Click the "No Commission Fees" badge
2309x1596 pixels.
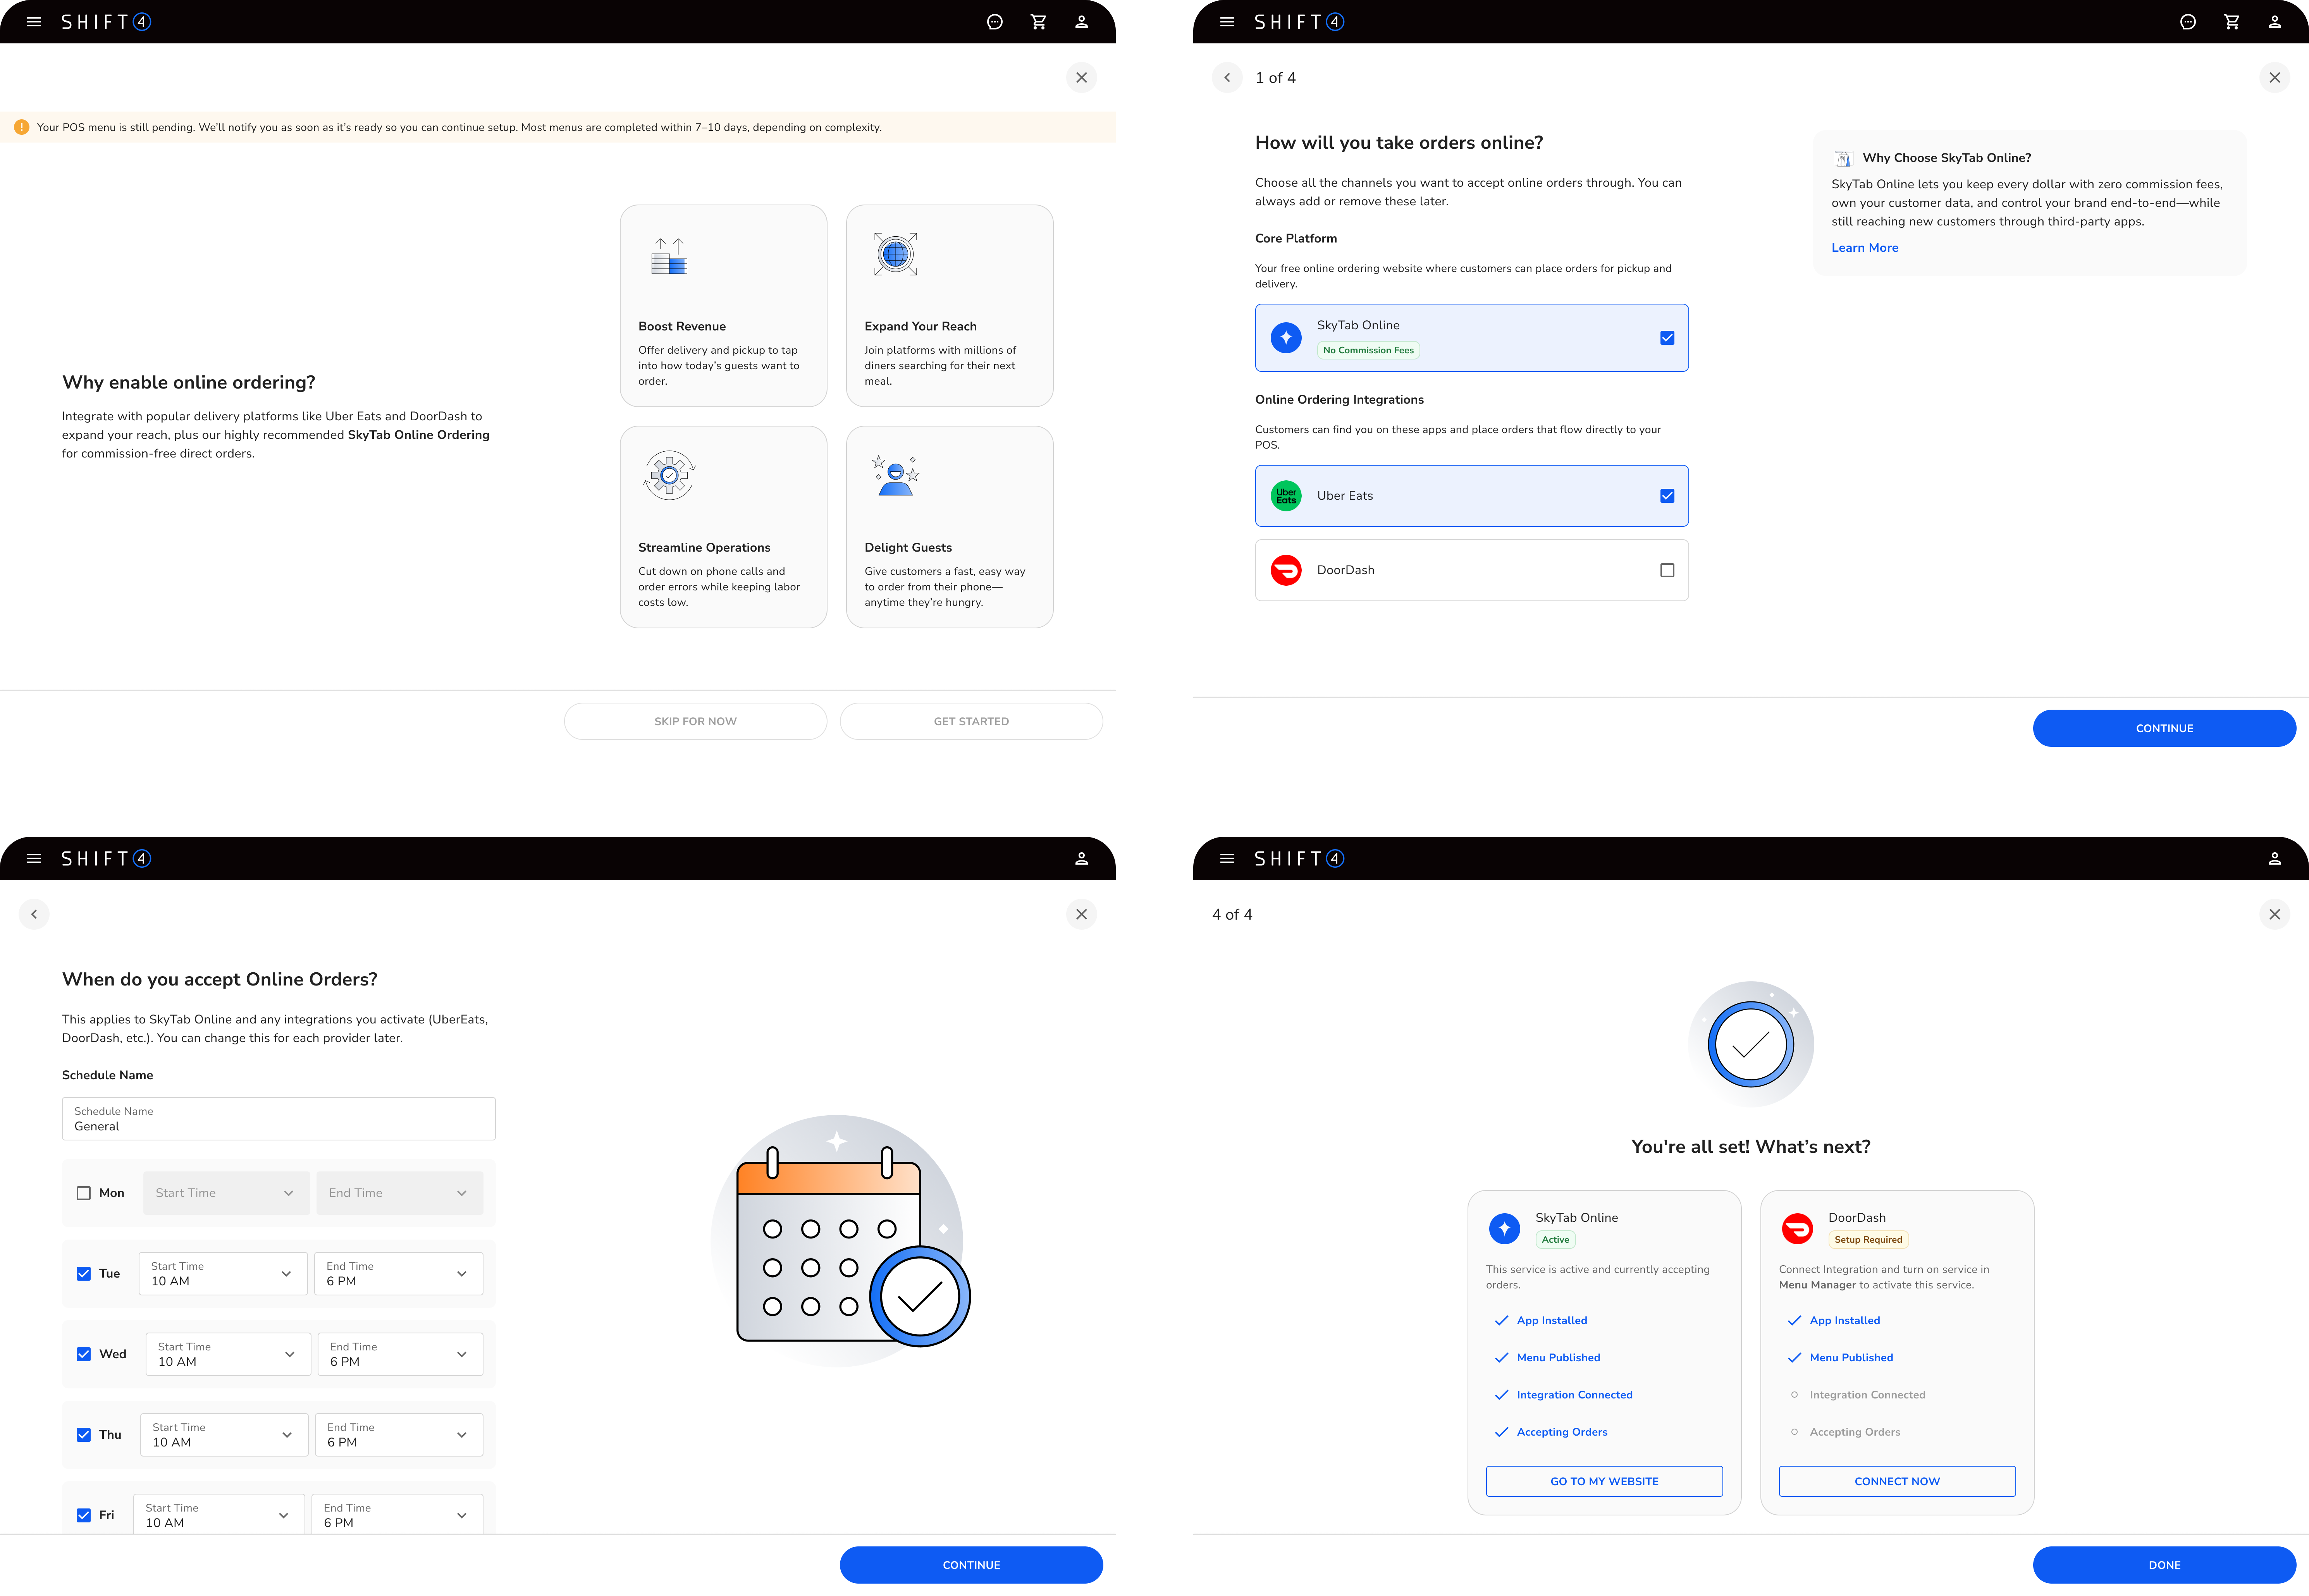point(1368,350)
